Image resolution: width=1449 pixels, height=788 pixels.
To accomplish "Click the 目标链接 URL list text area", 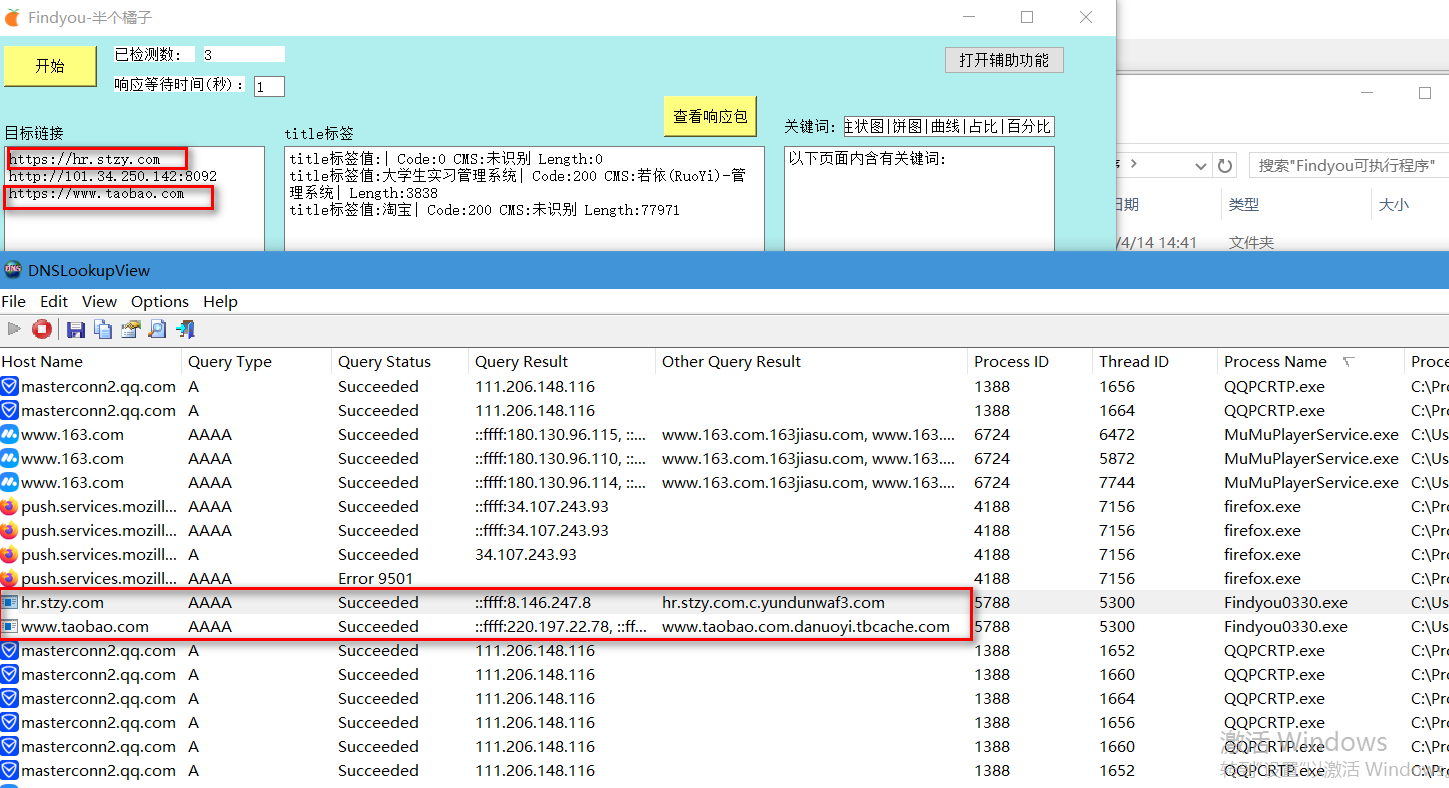I will click(x=134, y=199).
